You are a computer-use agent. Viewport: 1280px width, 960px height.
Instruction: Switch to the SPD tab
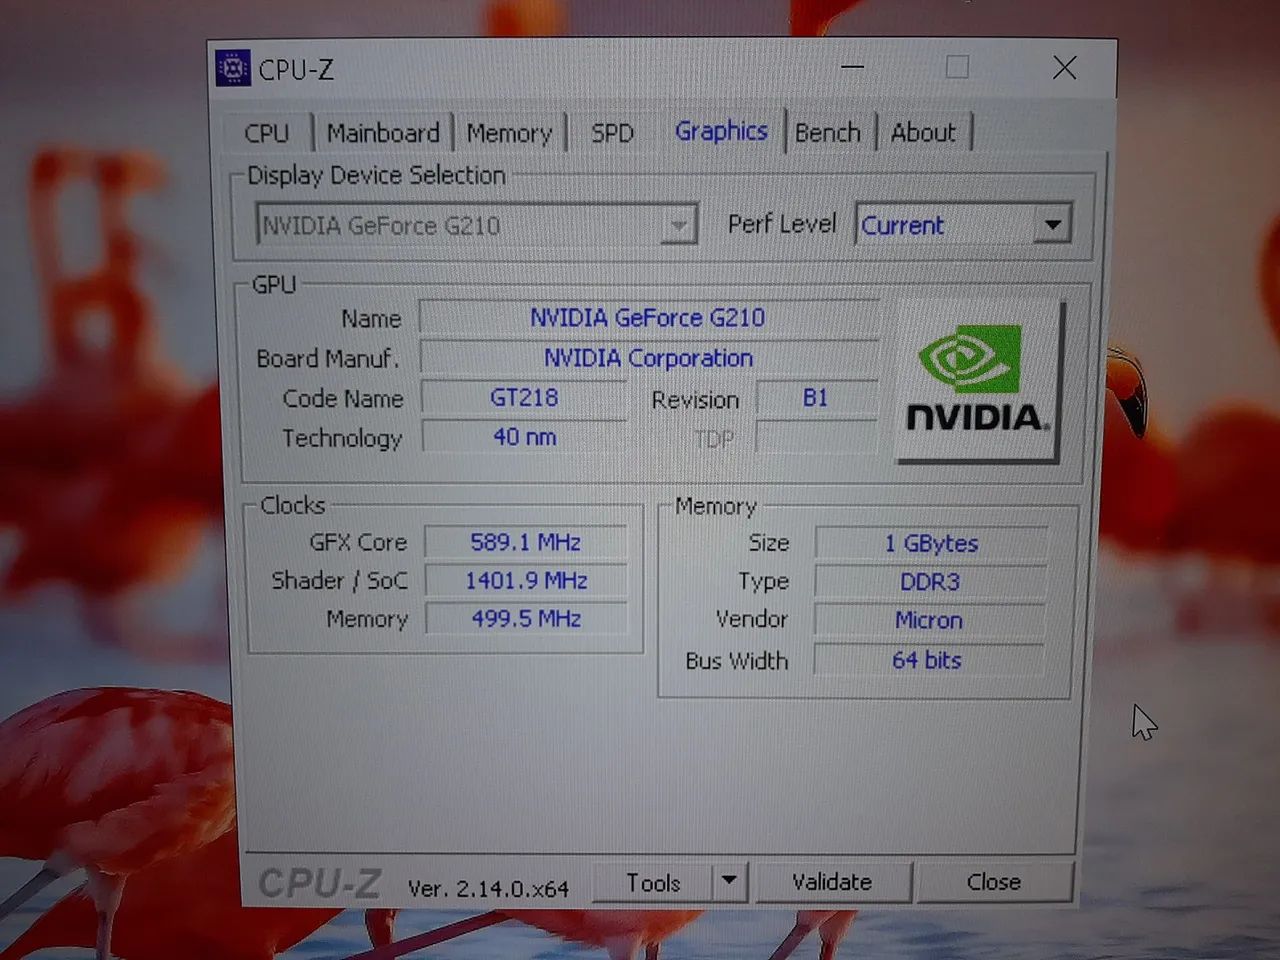(x=611, y=132)
